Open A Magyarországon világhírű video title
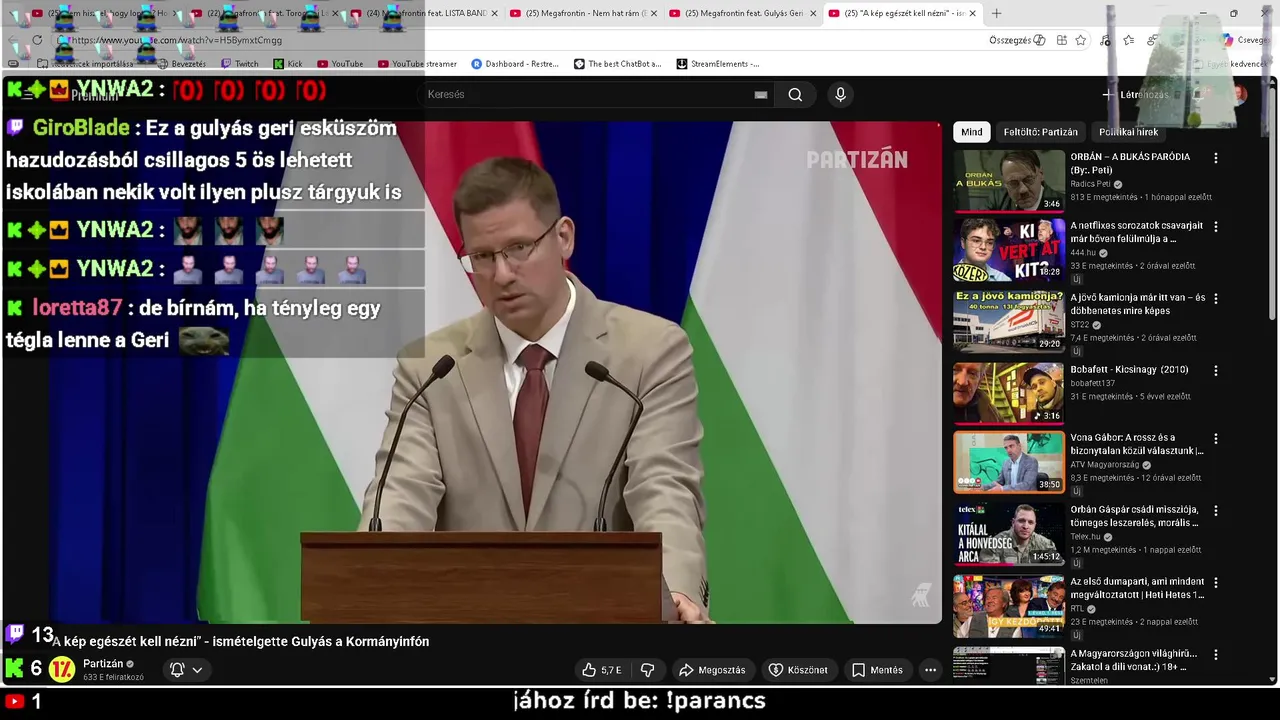The height and width of the screenshot is (720, 1280). pyautogui.click(x=1134, y=660)
